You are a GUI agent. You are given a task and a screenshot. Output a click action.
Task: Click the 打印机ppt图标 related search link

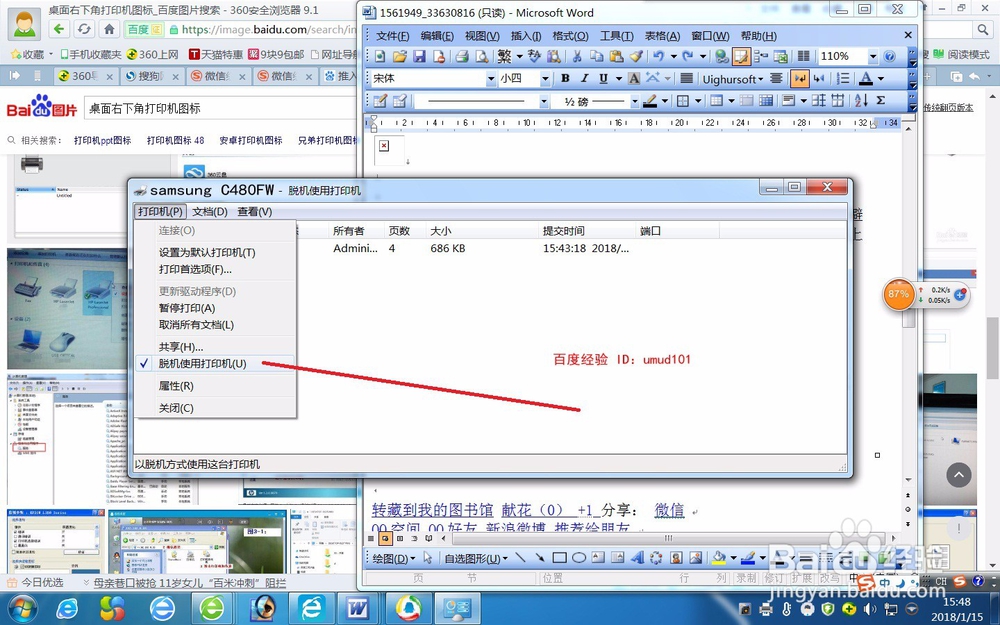(103, 140)
